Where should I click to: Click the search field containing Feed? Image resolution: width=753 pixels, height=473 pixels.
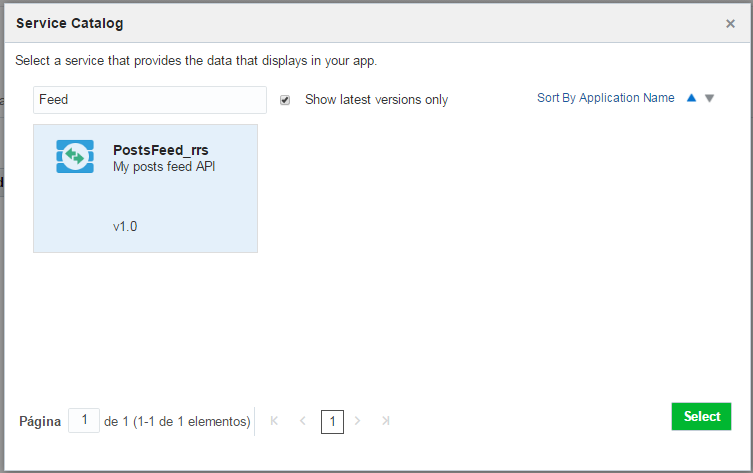[x=150, y=100]
